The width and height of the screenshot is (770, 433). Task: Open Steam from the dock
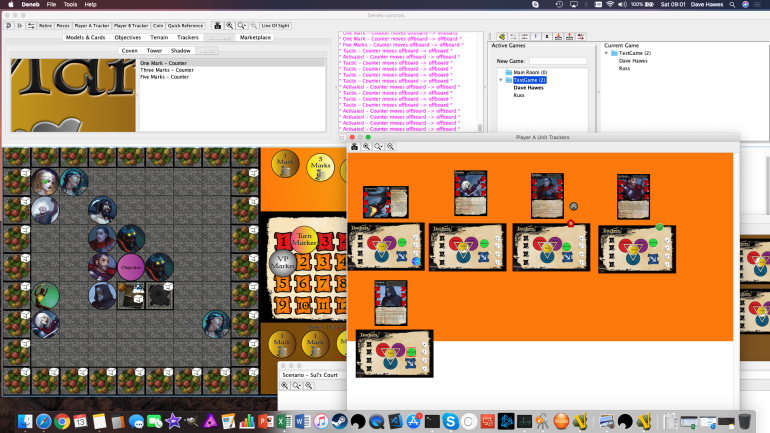coord(339,421)
